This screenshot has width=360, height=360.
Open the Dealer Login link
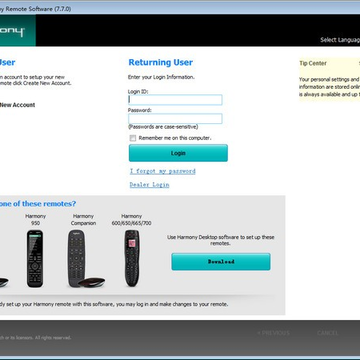pyautogui.click(x=149, y=185)
